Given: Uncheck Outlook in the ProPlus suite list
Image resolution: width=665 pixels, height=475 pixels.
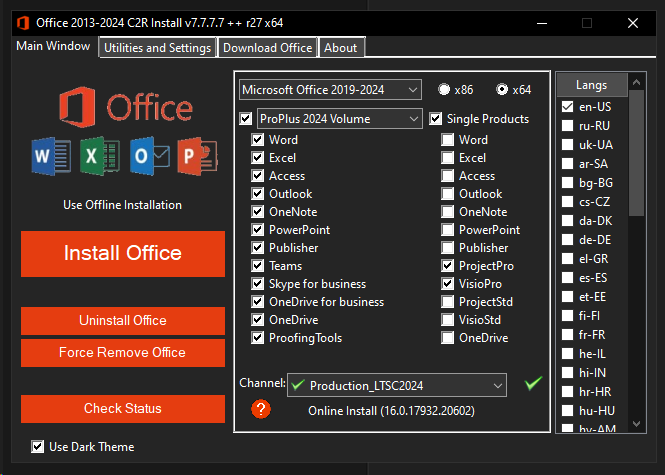Looking at the screenshot, I should coord(257,194).
